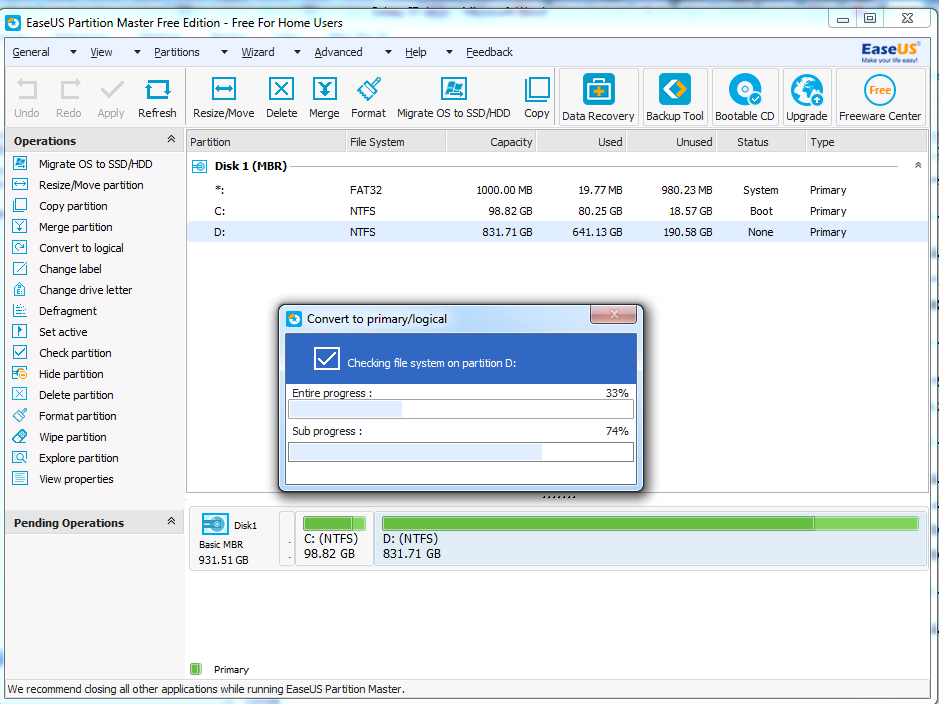Select the FAT32 system partition row
Image resolution: width=939 pixels, height=704 pixels.
coord(557,190)
